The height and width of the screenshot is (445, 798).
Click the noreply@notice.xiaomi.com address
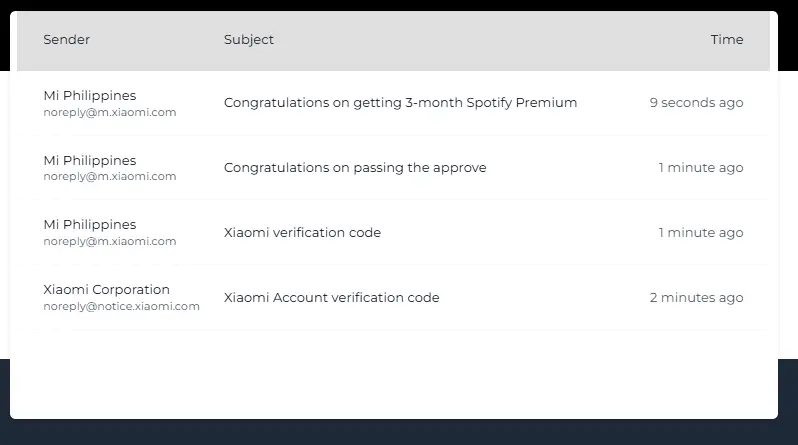121,307
